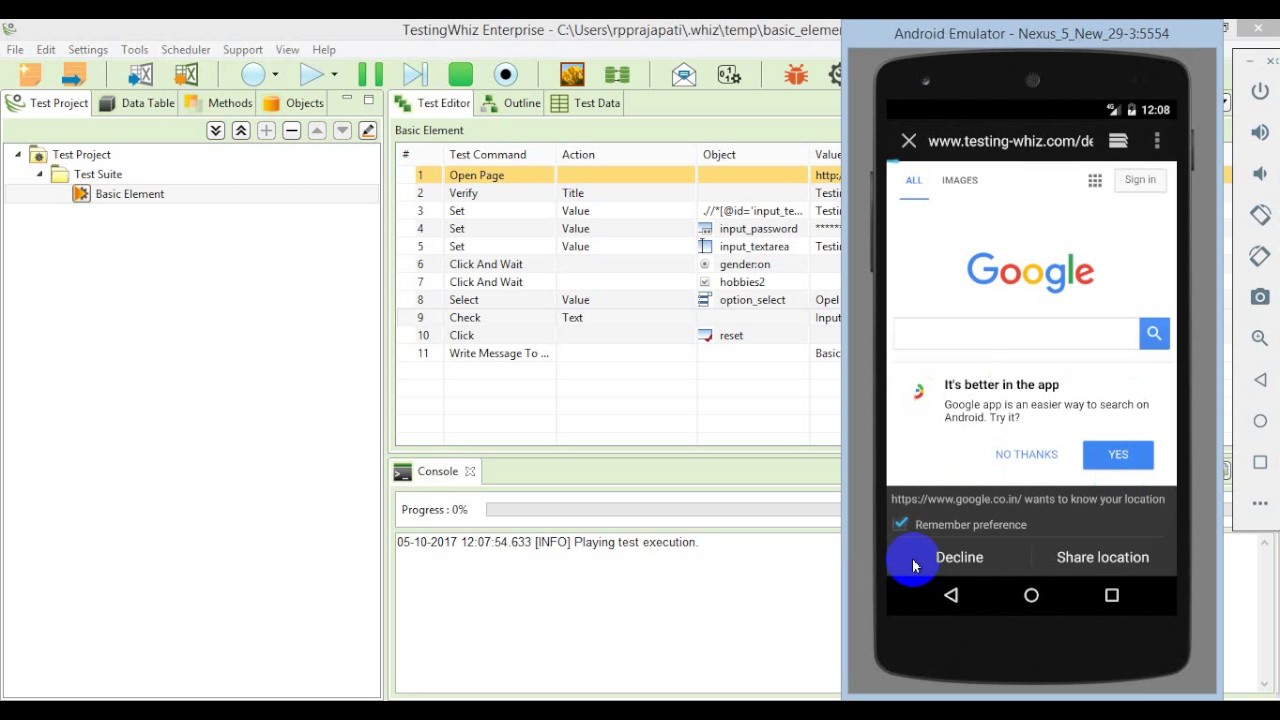
Task: Click Google apps grid icon on phone
Action: [x=1095, y=180]
